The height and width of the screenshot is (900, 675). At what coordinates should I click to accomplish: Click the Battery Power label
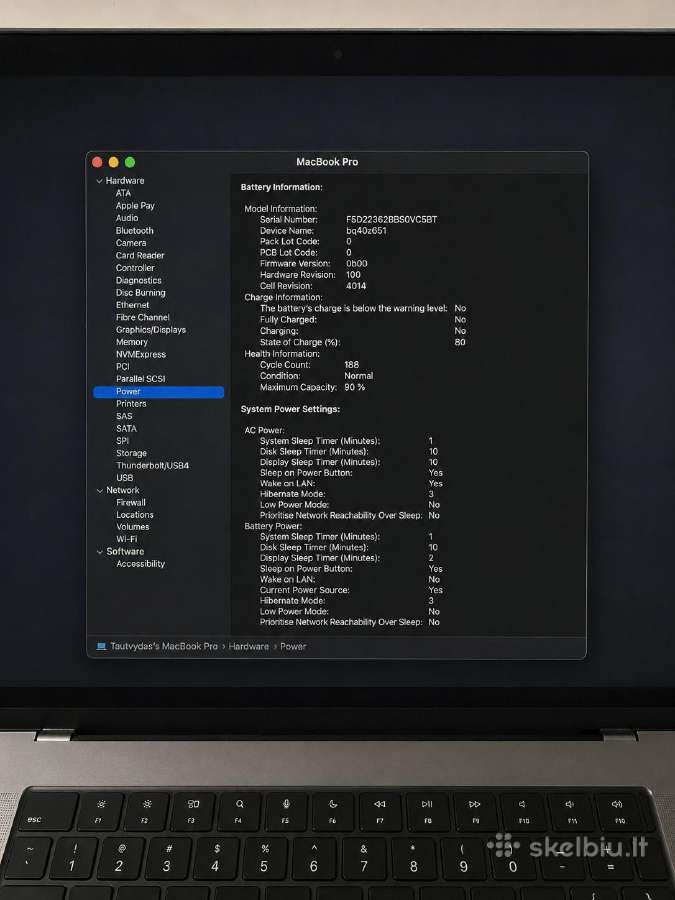pos(273,526)
